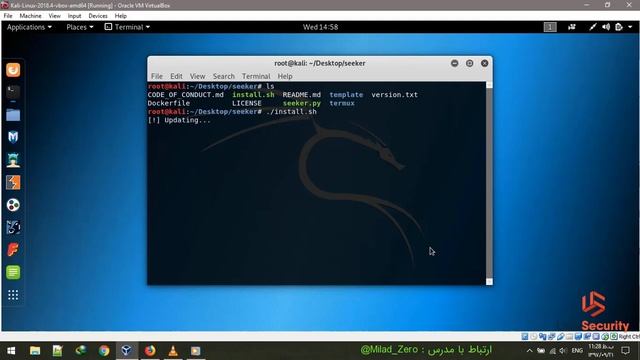Open terminal Search menu
640x360 pixels.
(224, 76)
